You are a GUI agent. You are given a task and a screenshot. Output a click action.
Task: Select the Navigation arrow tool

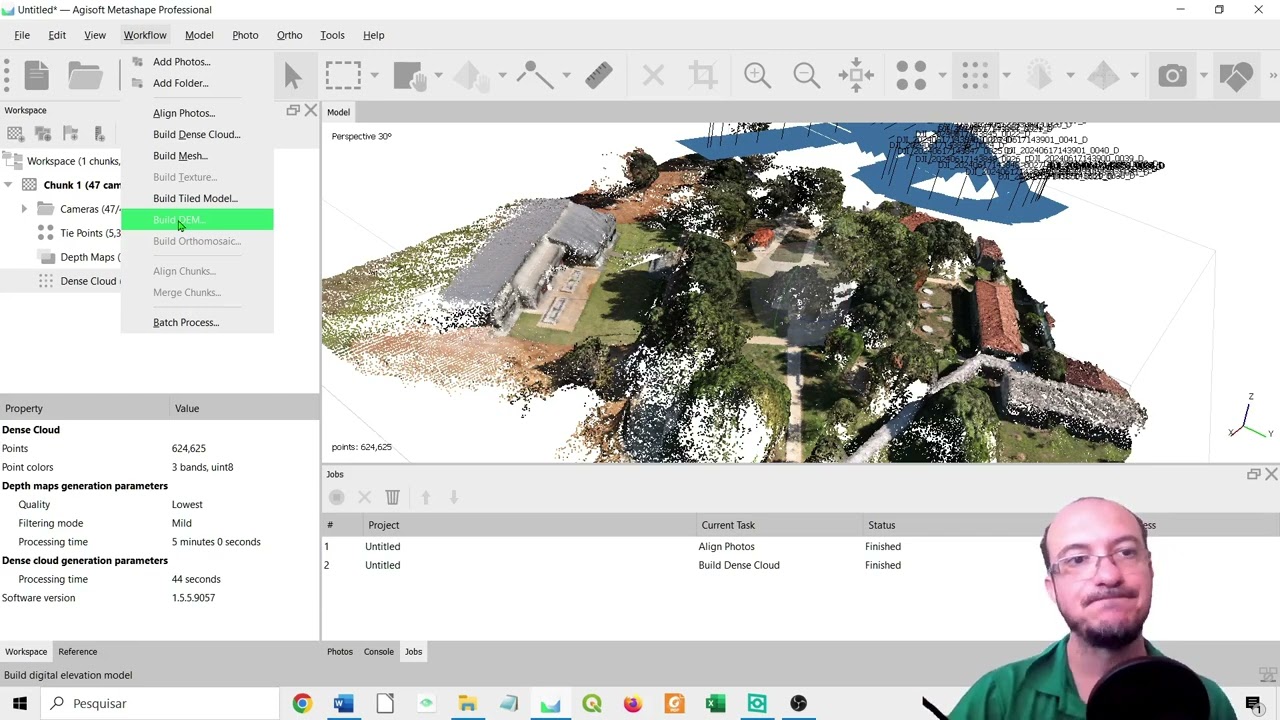point(293,76)
